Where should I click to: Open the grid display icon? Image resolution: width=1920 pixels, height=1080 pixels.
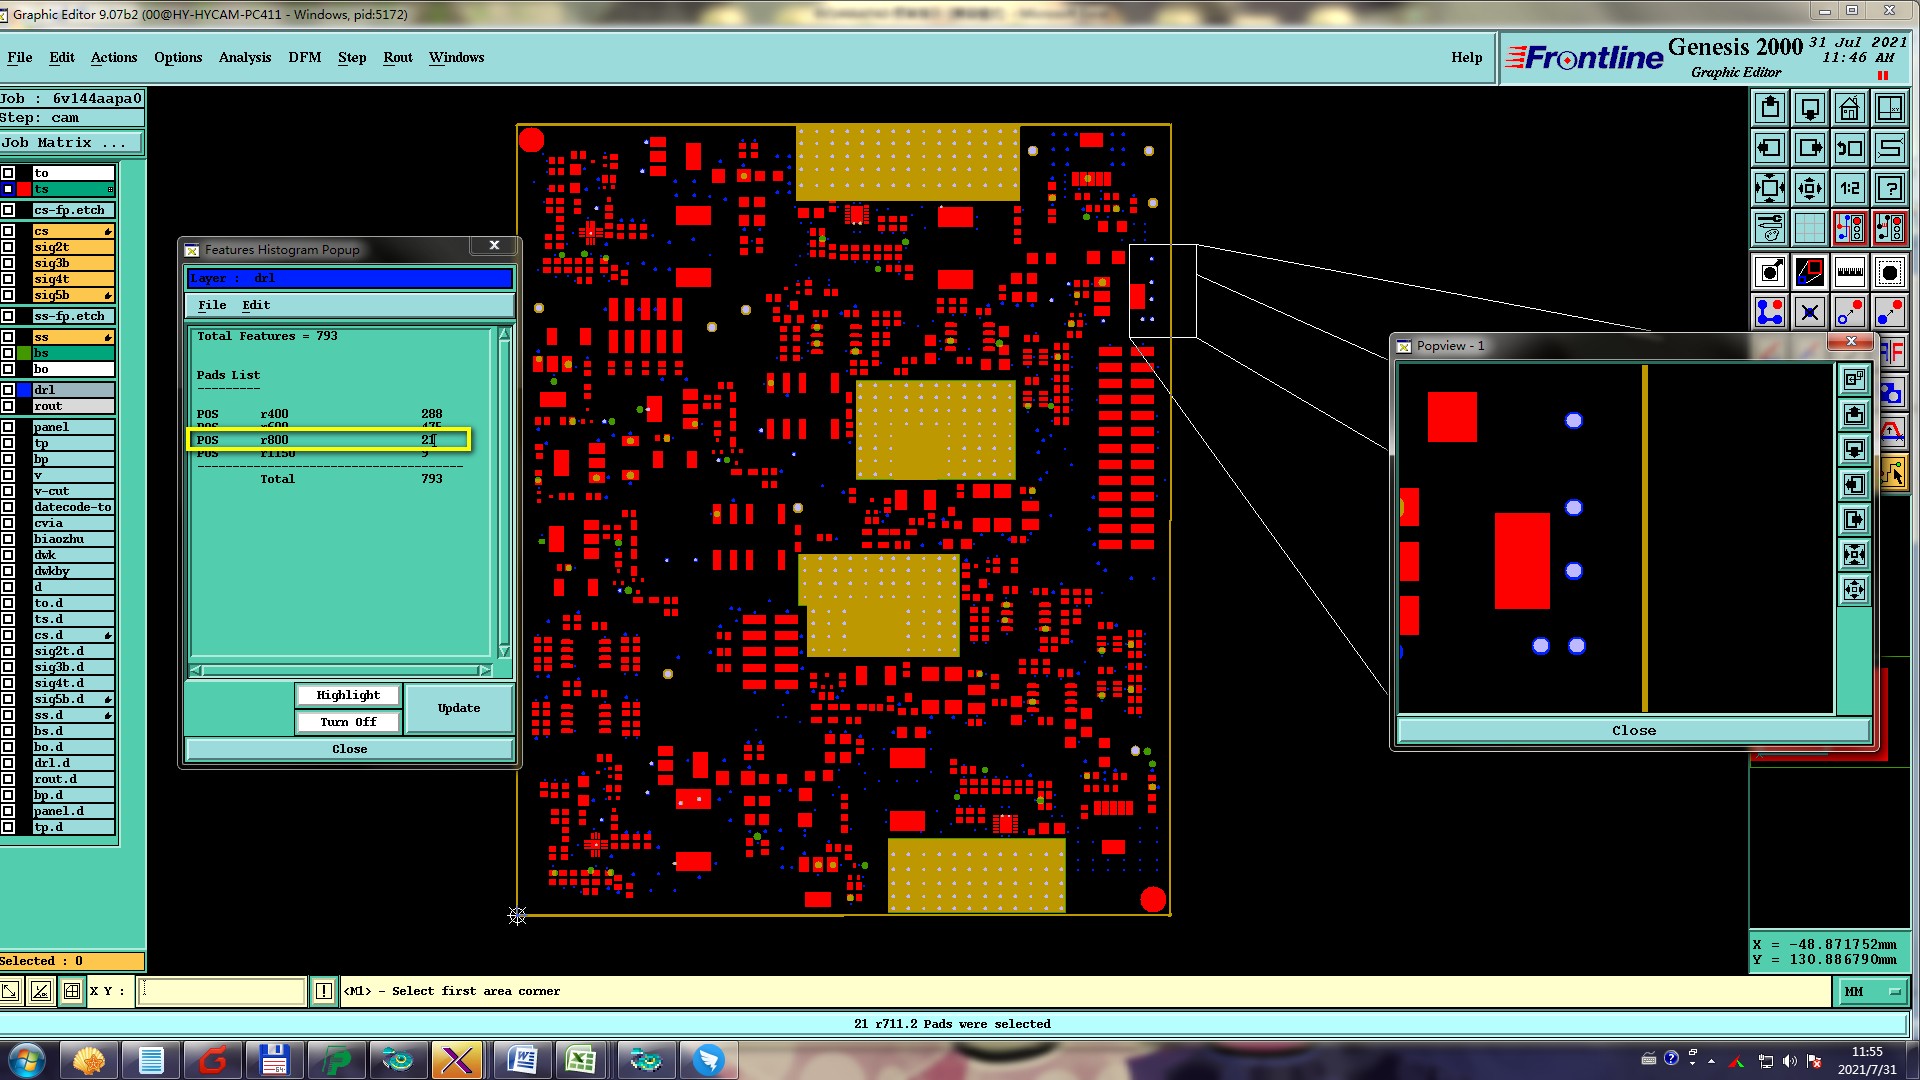point(1809,229)
